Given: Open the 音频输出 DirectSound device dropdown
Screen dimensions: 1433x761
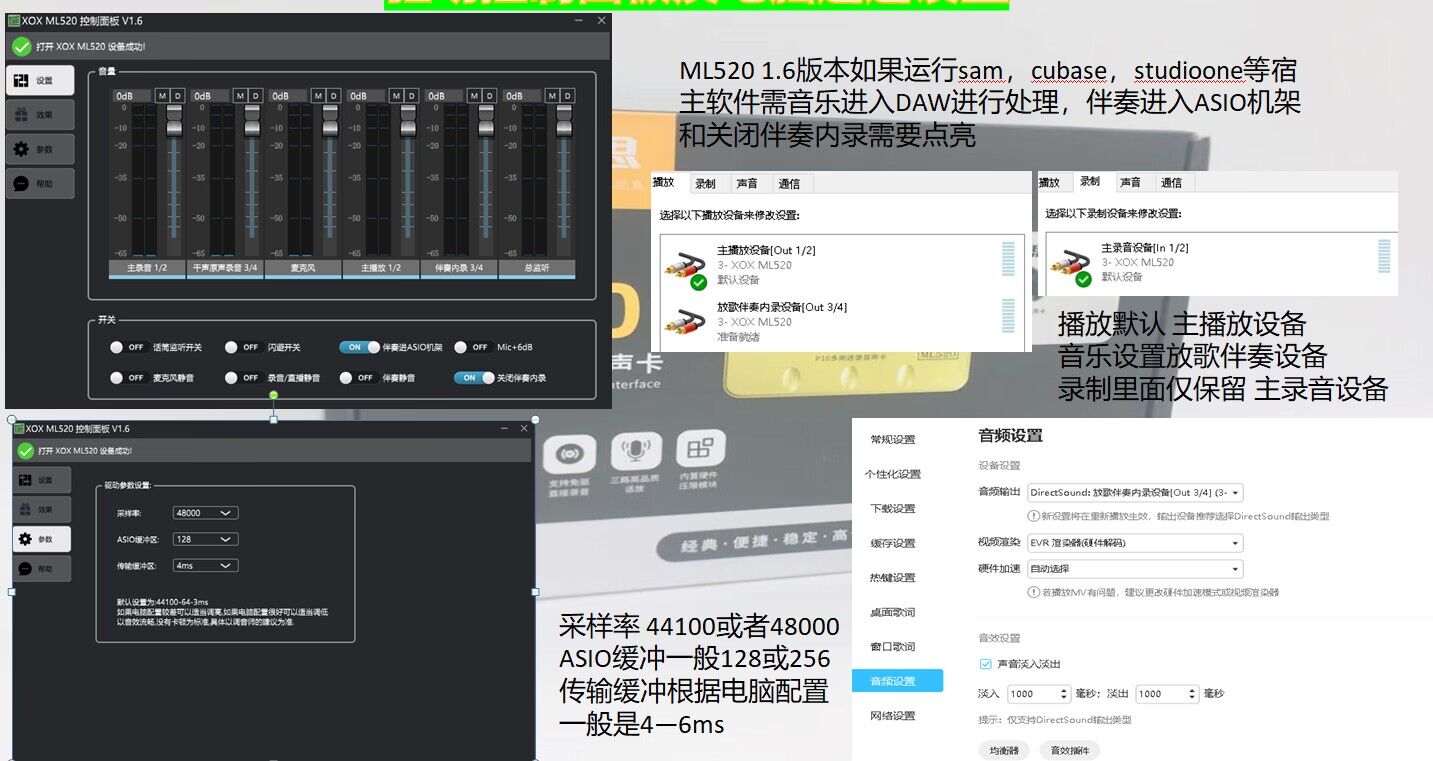Looking at the screenshot, I should pos(1135,493).
